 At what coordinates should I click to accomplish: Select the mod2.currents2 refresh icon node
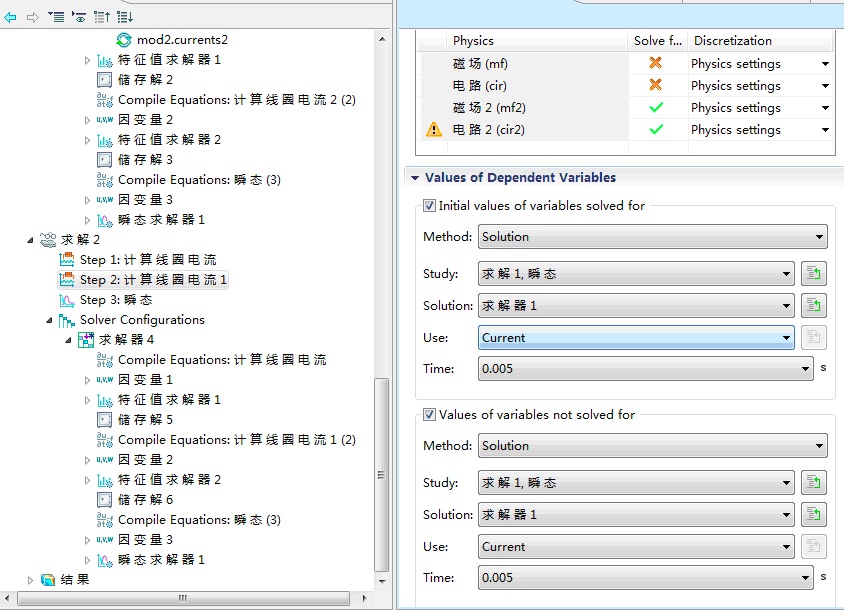tap(124, 40)
